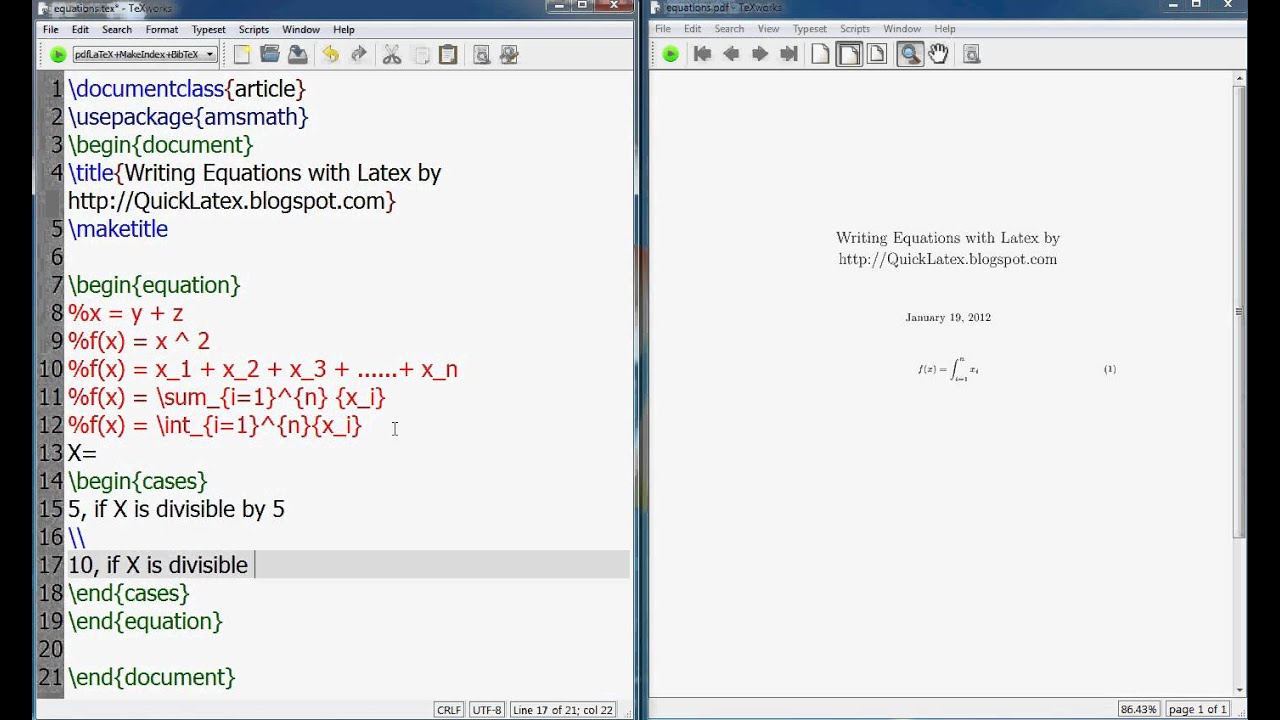
Task: Open Help menu in the PDF window
Action: tap(945, 29)
